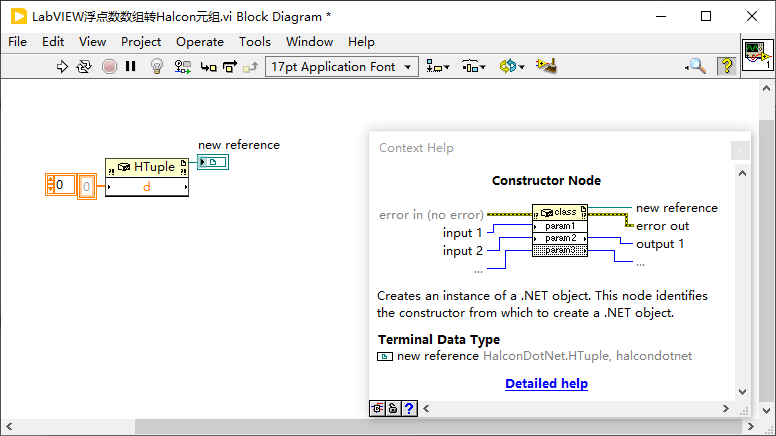Open the File menu
The width and height of the screenshot is (776, 436).
pyautogui.click(x=17, y=42)
